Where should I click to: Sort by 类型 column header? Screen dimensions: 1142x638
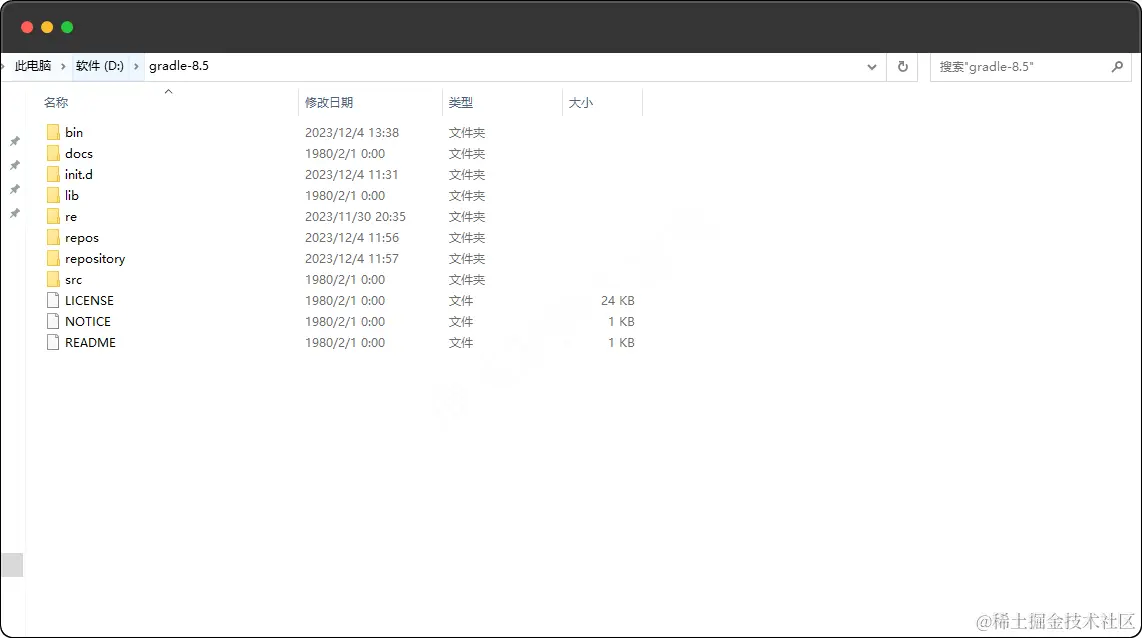click(461, 103)
